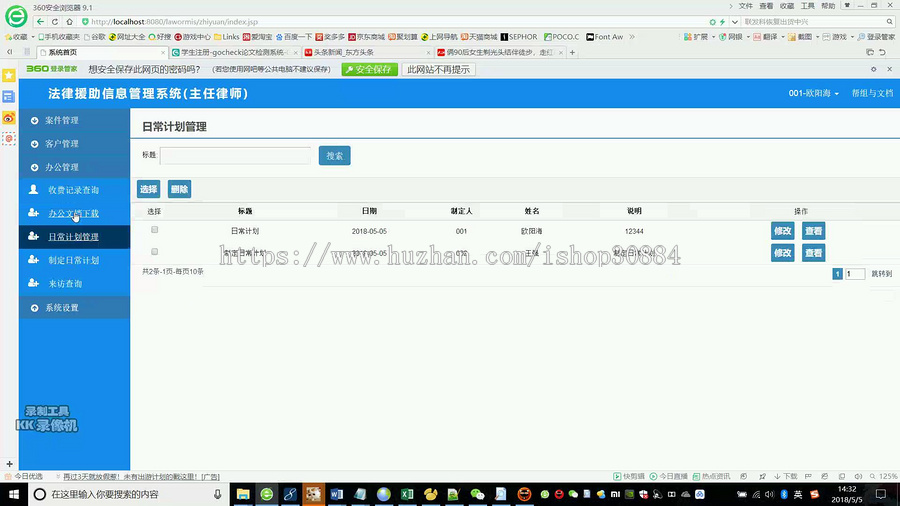Open 收费记录查询 in the sidebar
Screen dimensions: 900x506
coord(75,190)
